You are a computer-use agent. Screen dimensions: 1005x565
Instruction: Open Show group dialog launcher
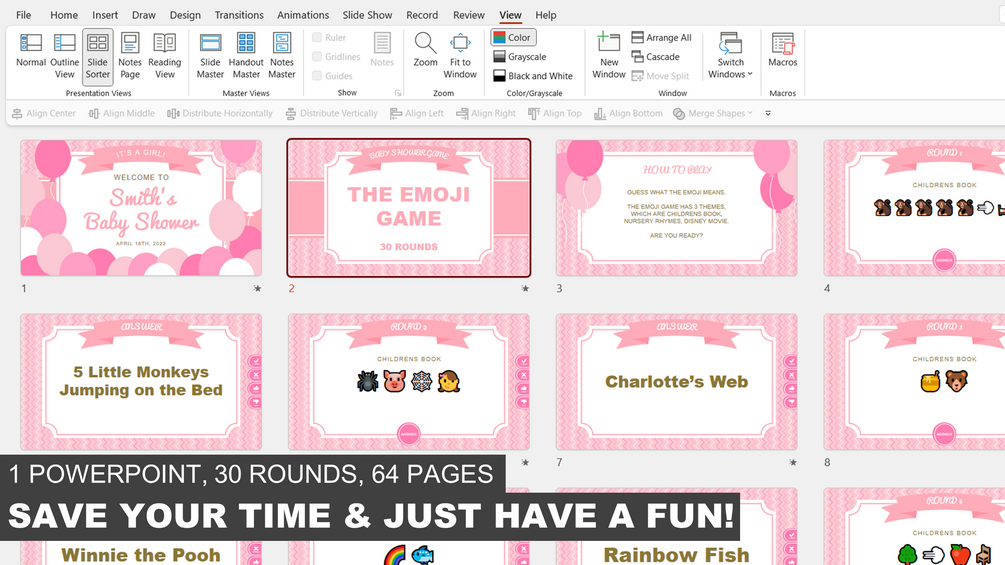click(x=398, y=93)
